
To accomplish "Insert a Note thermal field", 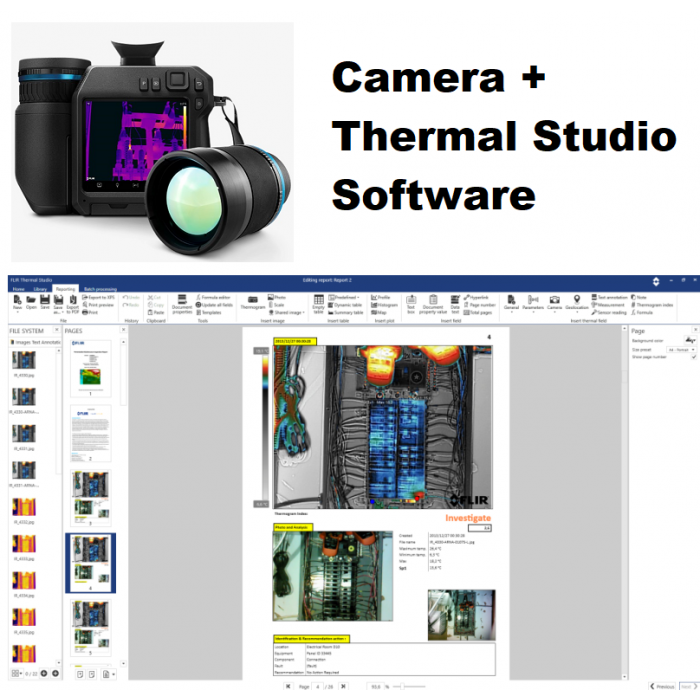I will [638, 297].
